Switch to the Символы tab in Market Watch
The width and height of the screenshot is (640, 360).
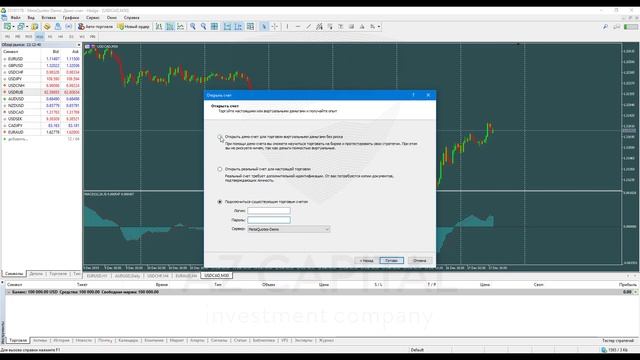[14, 273]
